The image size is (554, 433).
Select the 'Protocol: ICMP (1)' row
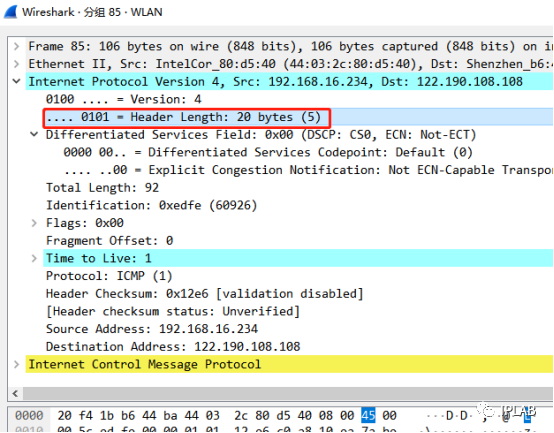click(x=298, y=276)
